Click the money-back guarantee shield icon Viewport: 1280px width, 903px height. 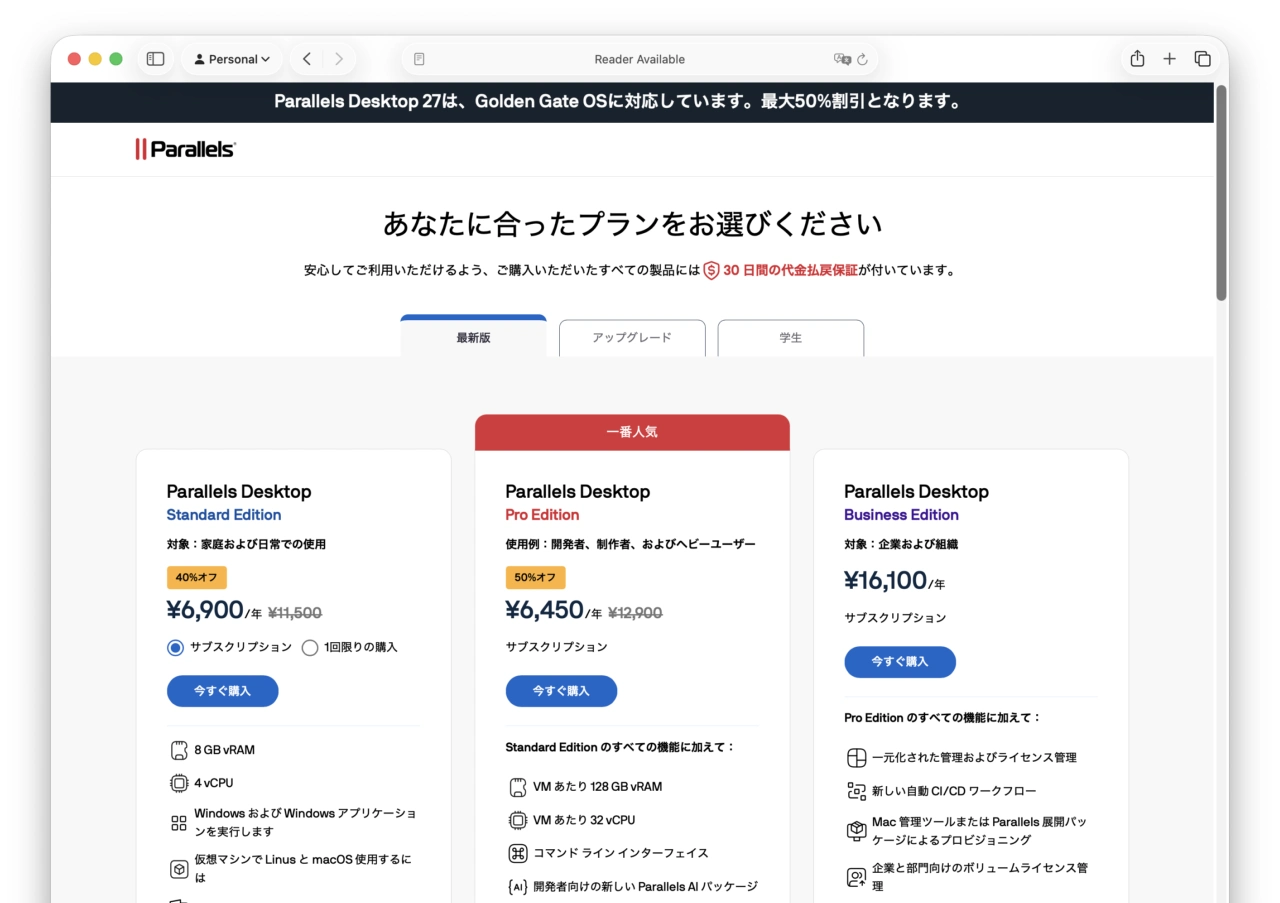click(711, 270)
